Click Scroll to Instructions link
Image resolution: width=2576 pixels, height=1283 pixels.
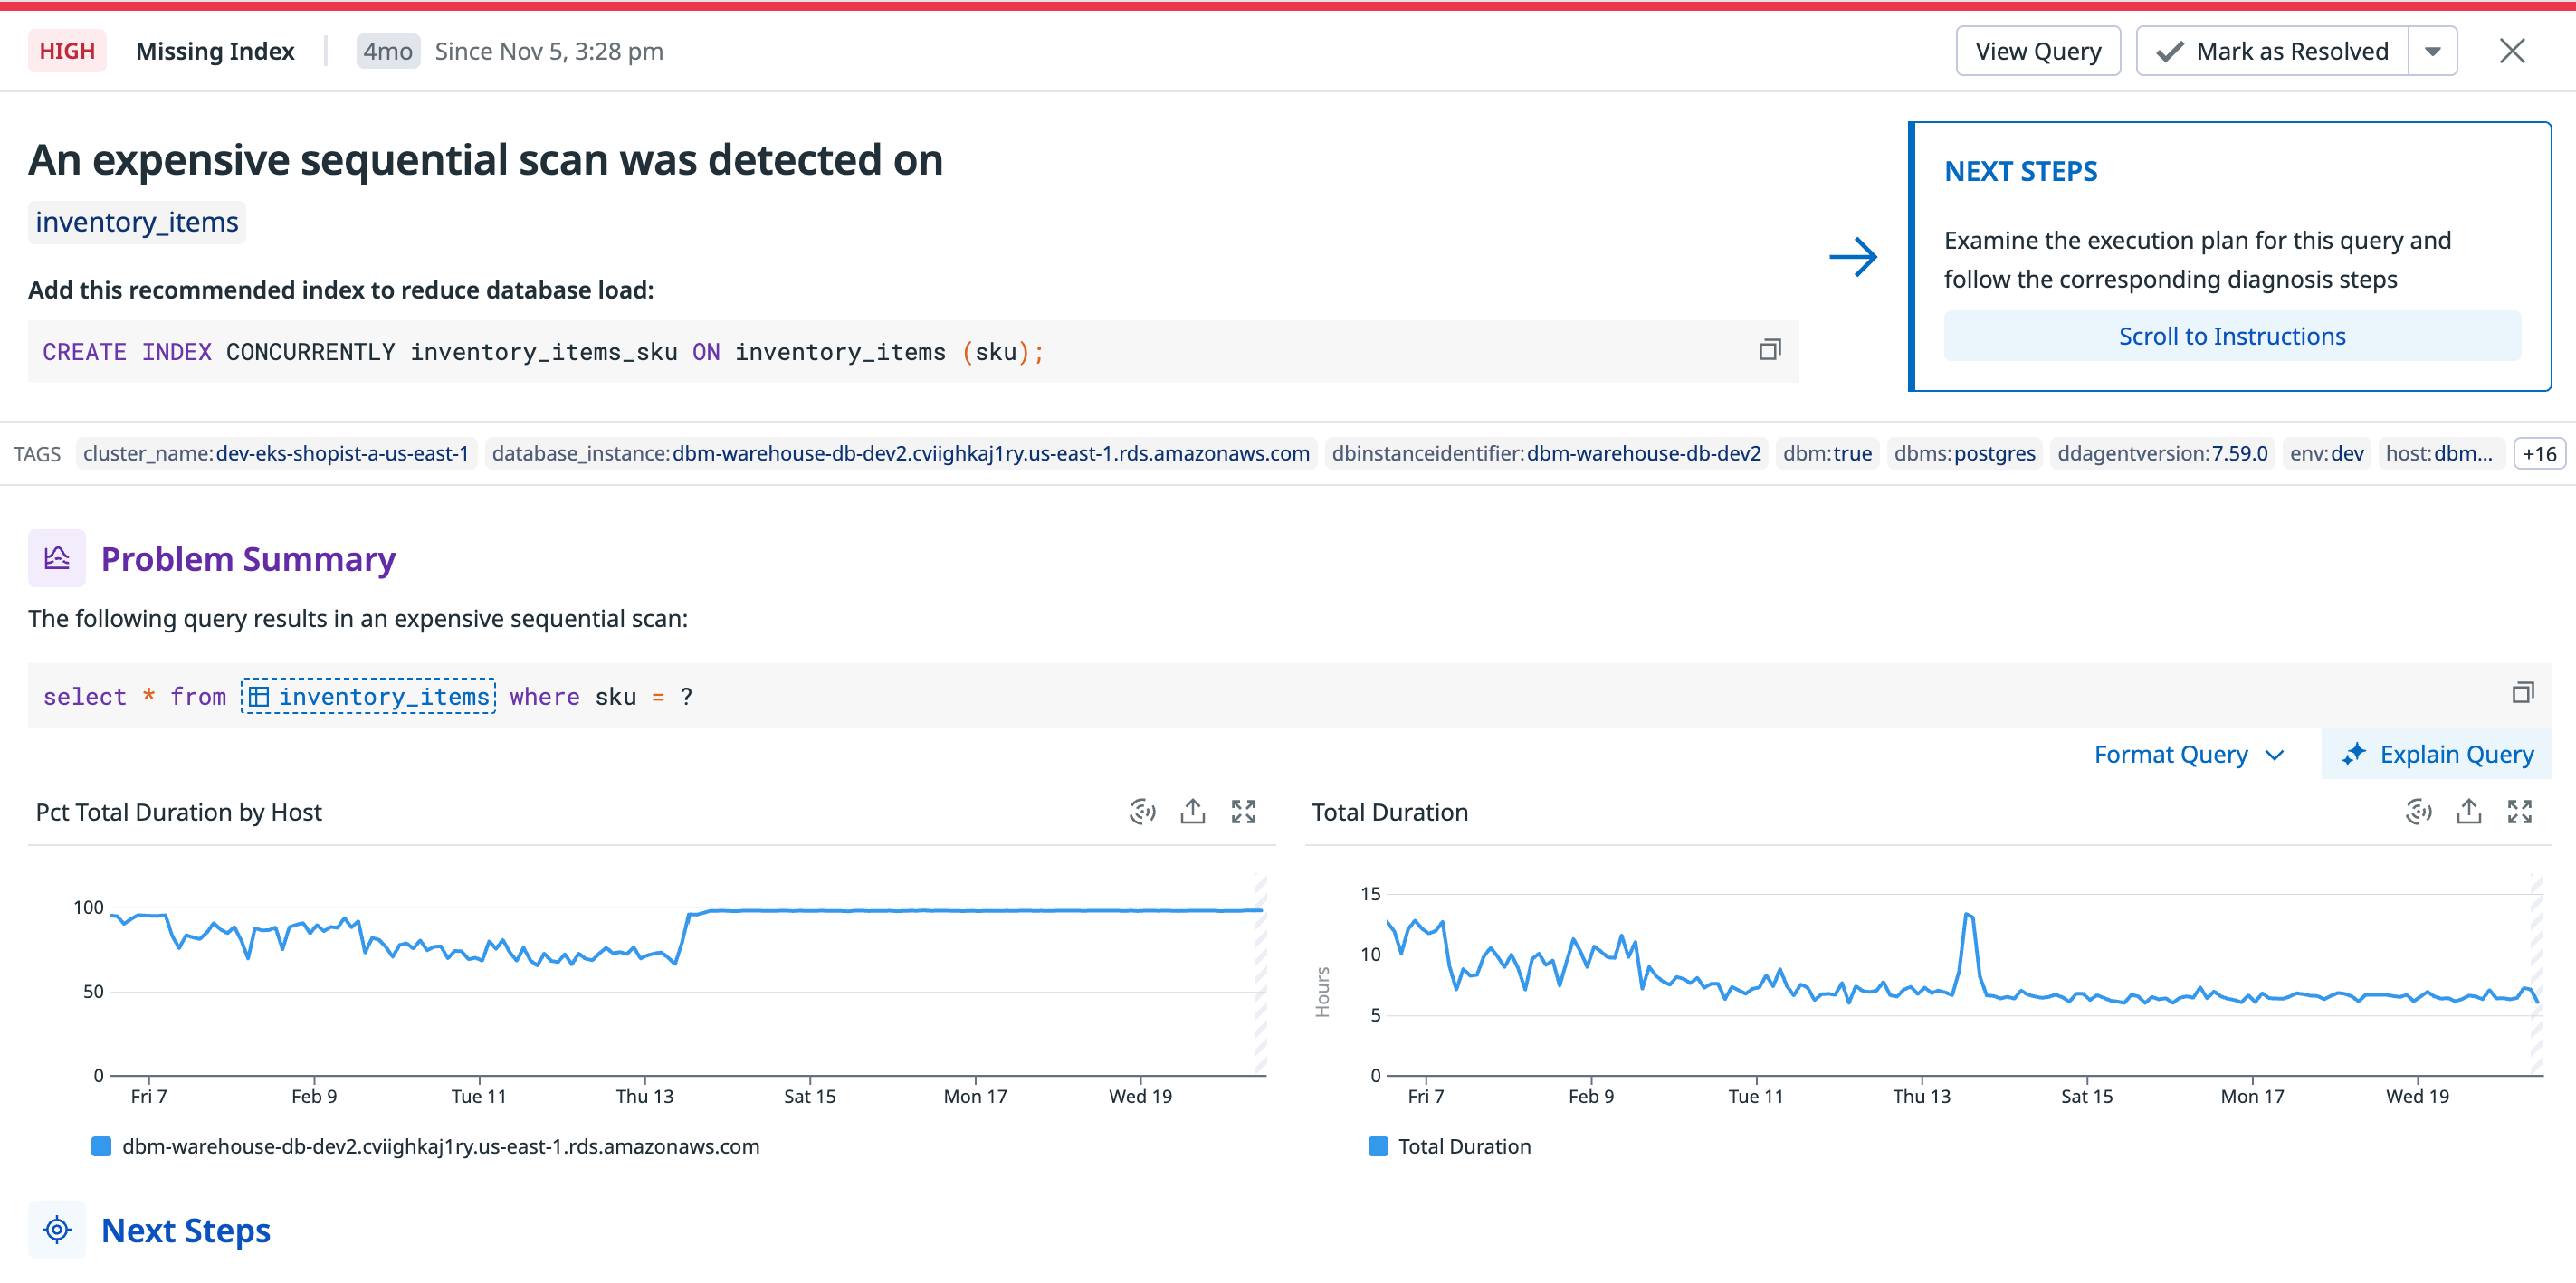point(2231,336)
